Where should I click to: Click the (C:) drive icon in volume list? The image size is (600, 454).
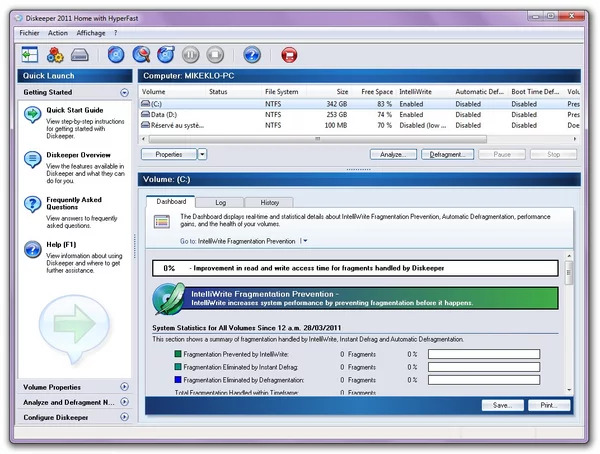pyautogui.click(x=145, y=103)
